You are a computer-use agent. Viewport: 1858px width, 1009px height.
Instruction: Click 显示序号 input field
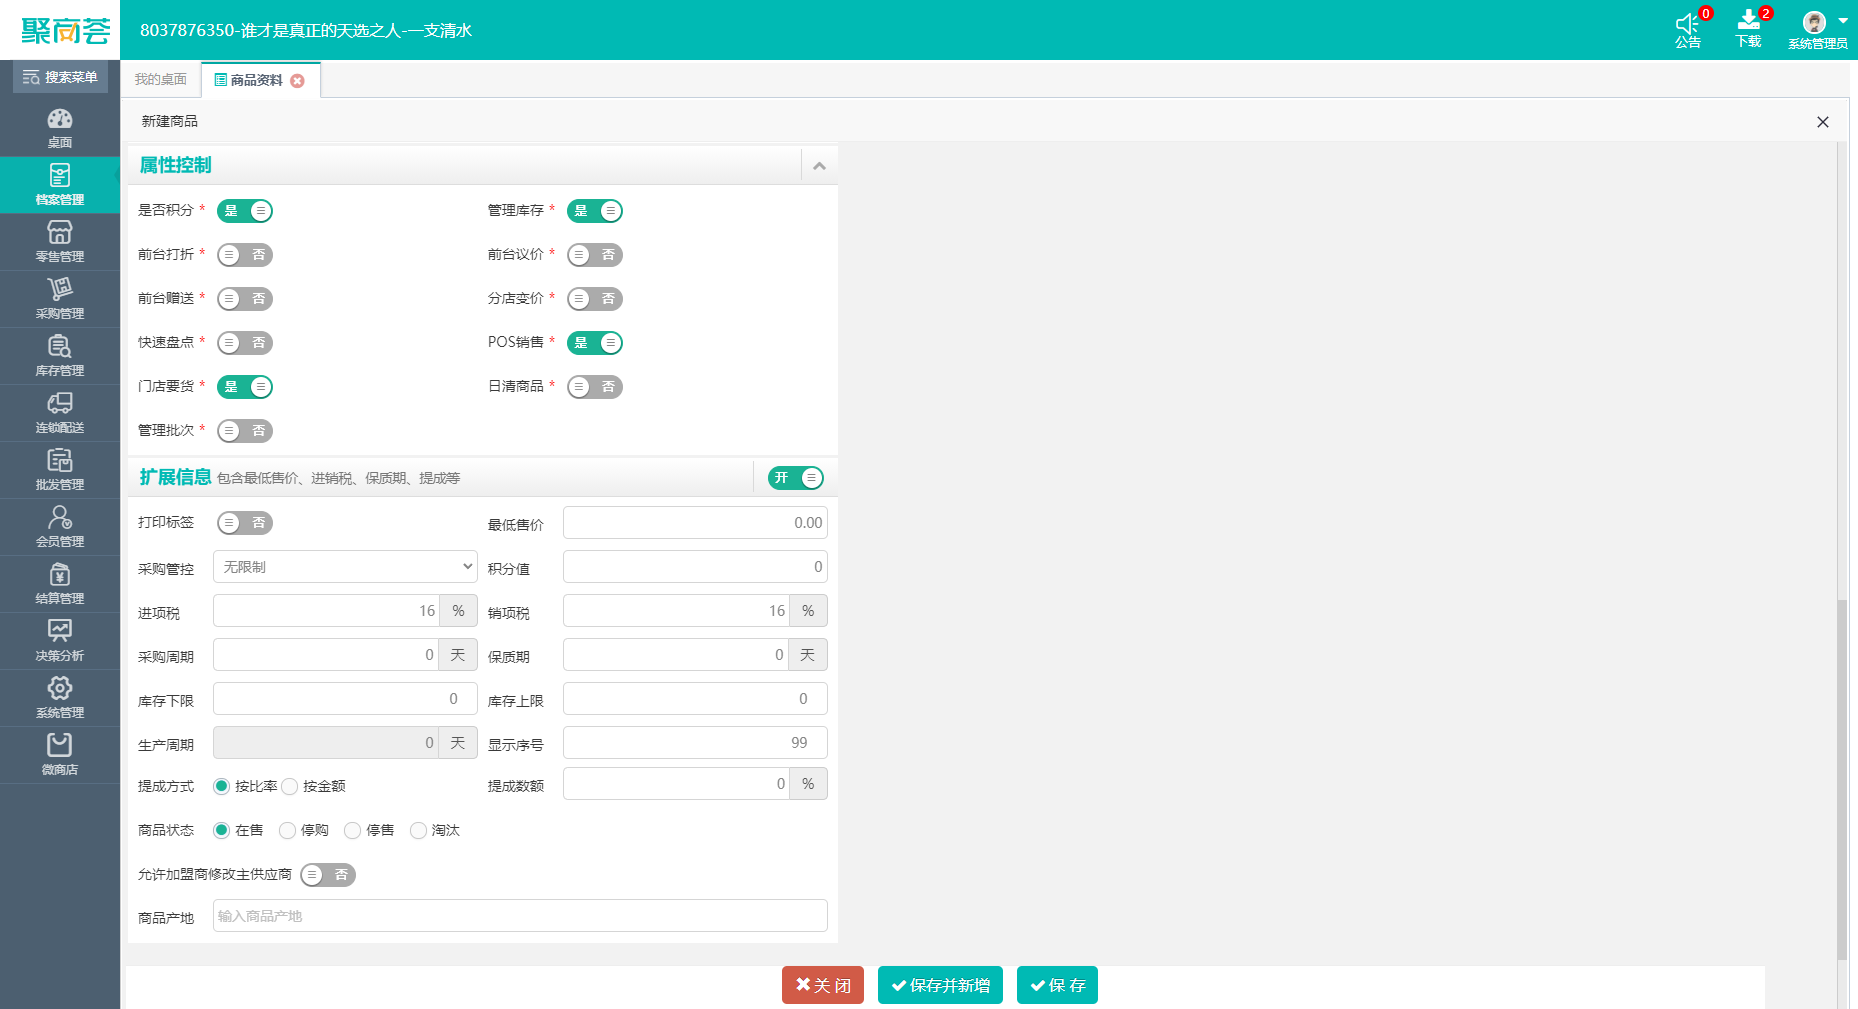695,743
